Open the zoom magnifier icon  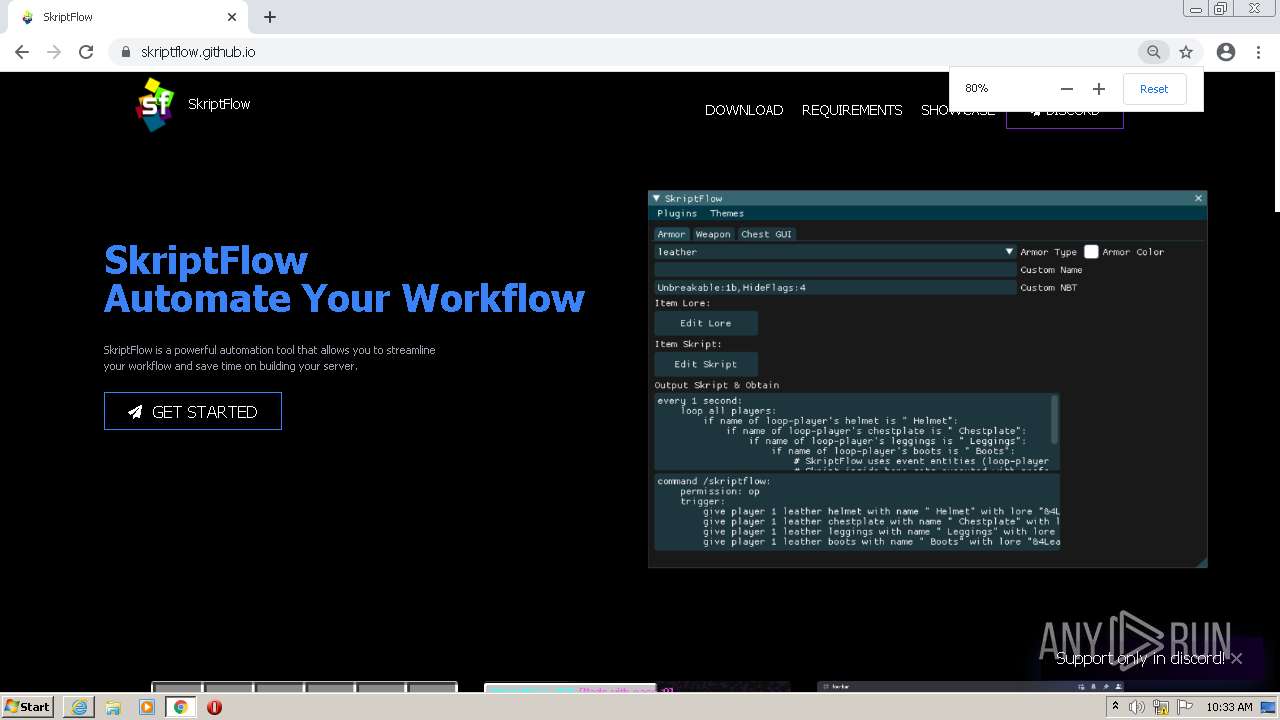[x=1154, y=52]
